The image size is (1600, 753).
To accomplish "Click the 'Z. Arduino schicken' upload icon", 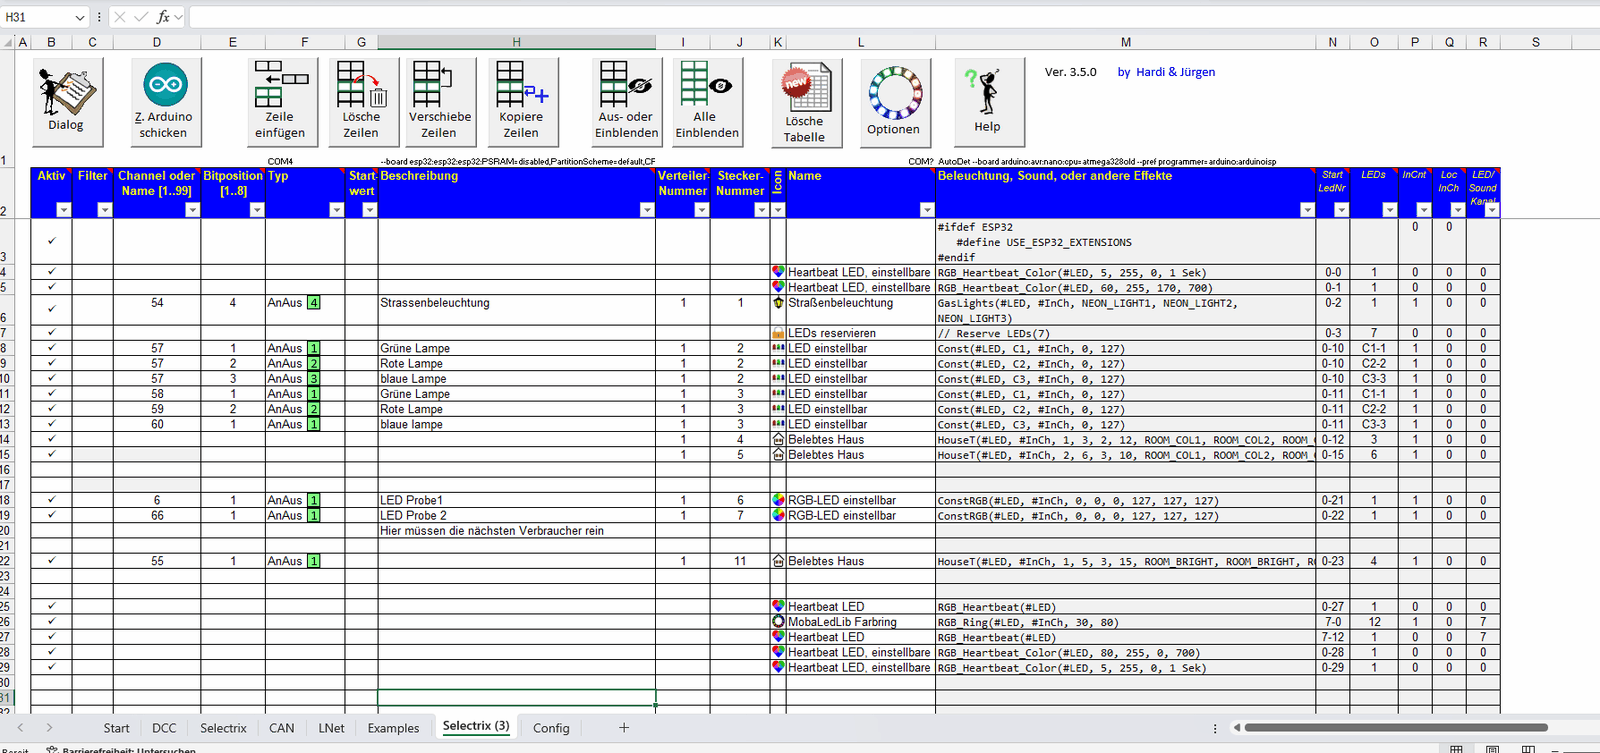I will [165, 100].
